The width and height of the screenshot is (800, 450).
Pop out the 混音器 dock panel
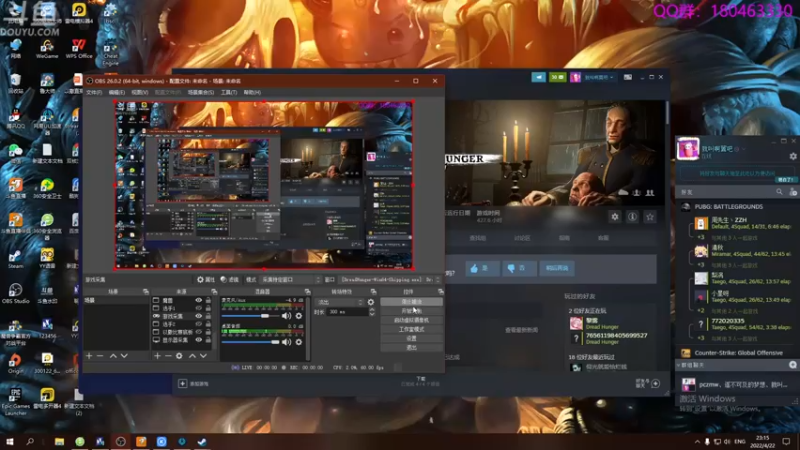point(307,291)
